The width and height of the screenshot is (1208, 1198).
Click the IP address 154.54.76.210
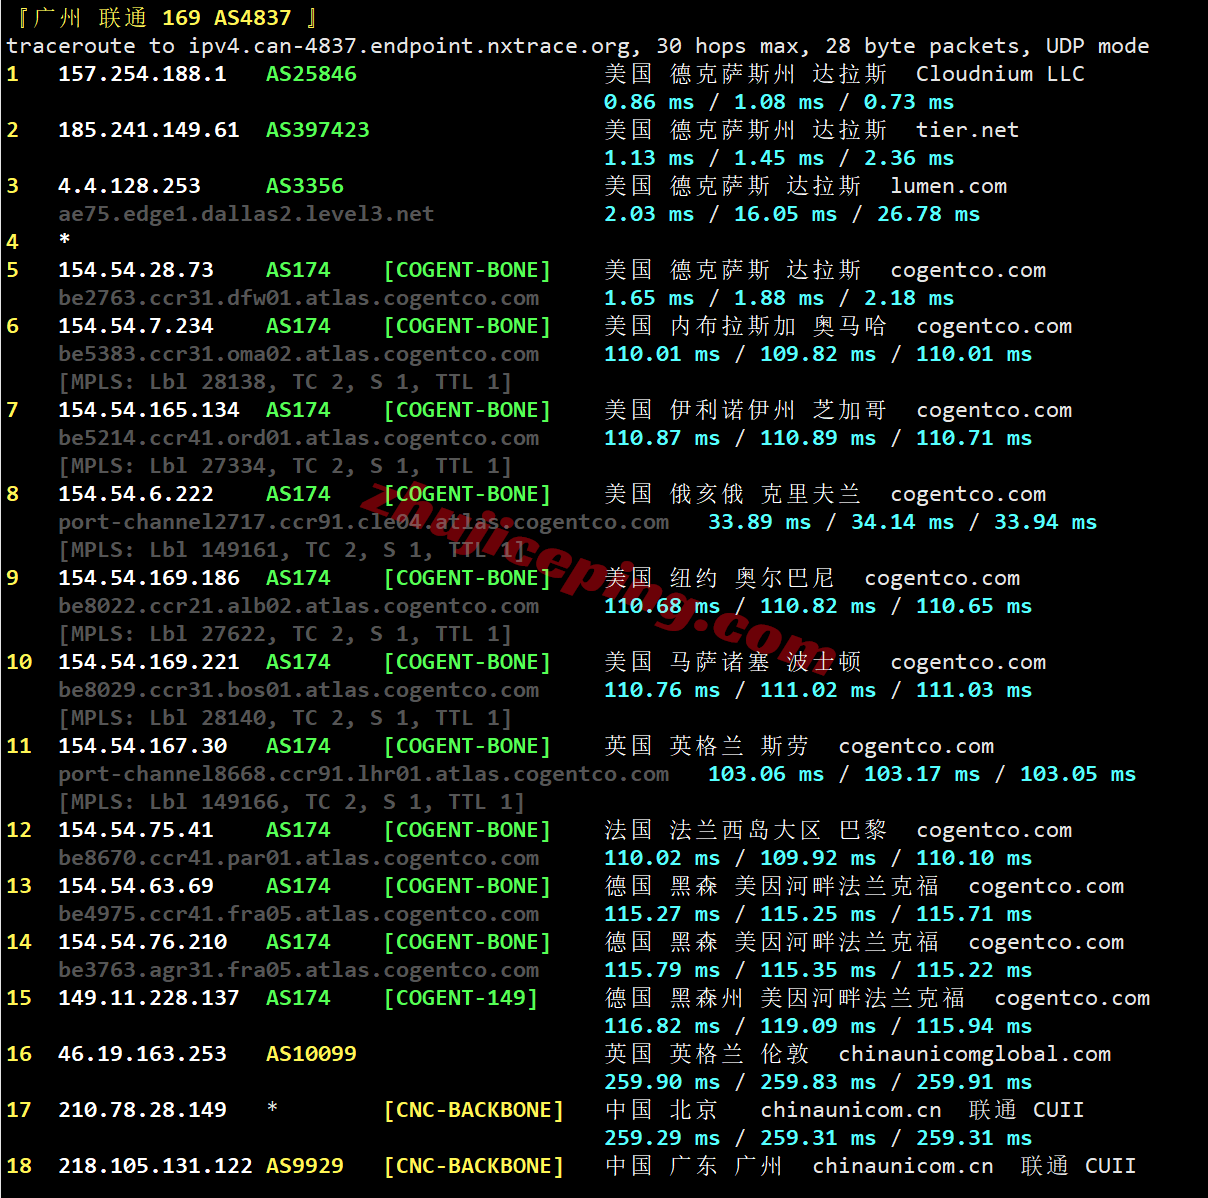click(142, 942)
